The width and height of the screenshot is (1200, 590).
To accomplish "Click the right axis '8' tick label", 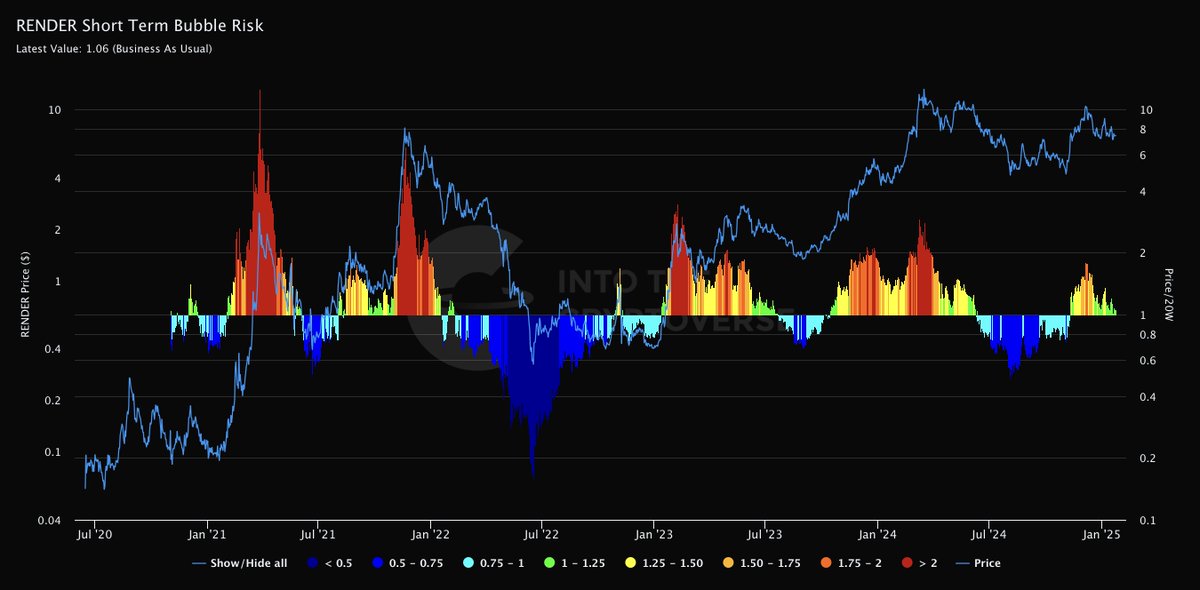I will (1143, 130).
